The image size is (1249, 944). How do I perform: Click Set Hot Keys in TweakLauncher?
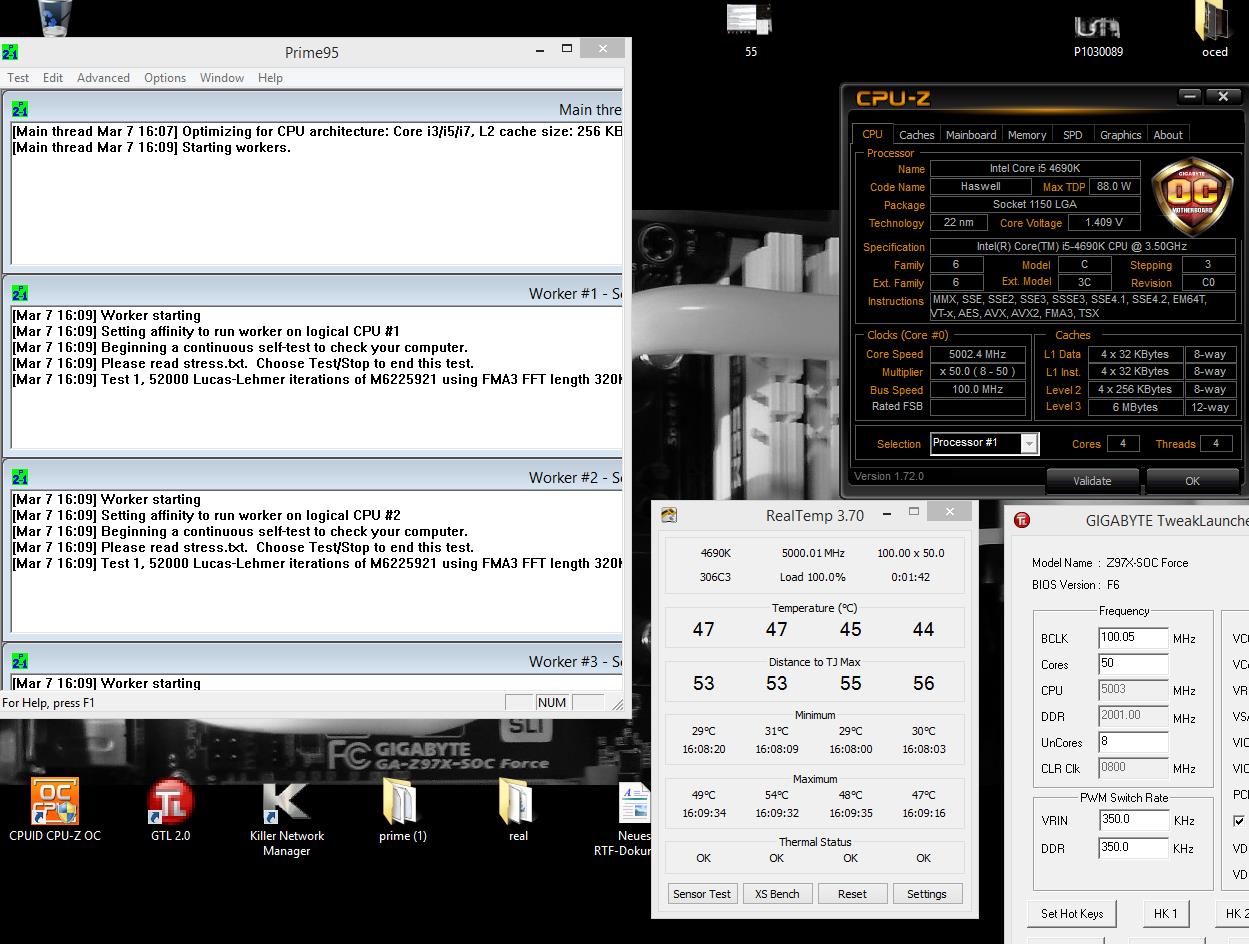tap(1072, 913)
